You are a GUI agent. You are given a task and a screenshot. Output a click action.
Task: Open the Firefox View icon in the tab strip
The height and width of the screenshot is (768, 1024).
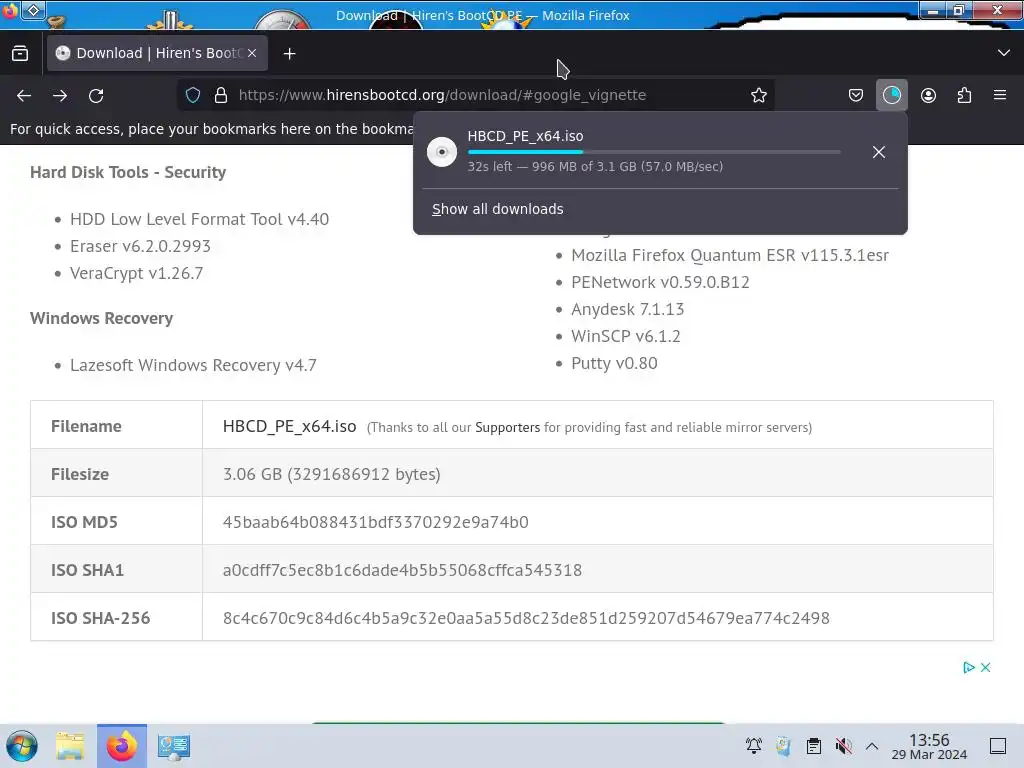(20, 54)
